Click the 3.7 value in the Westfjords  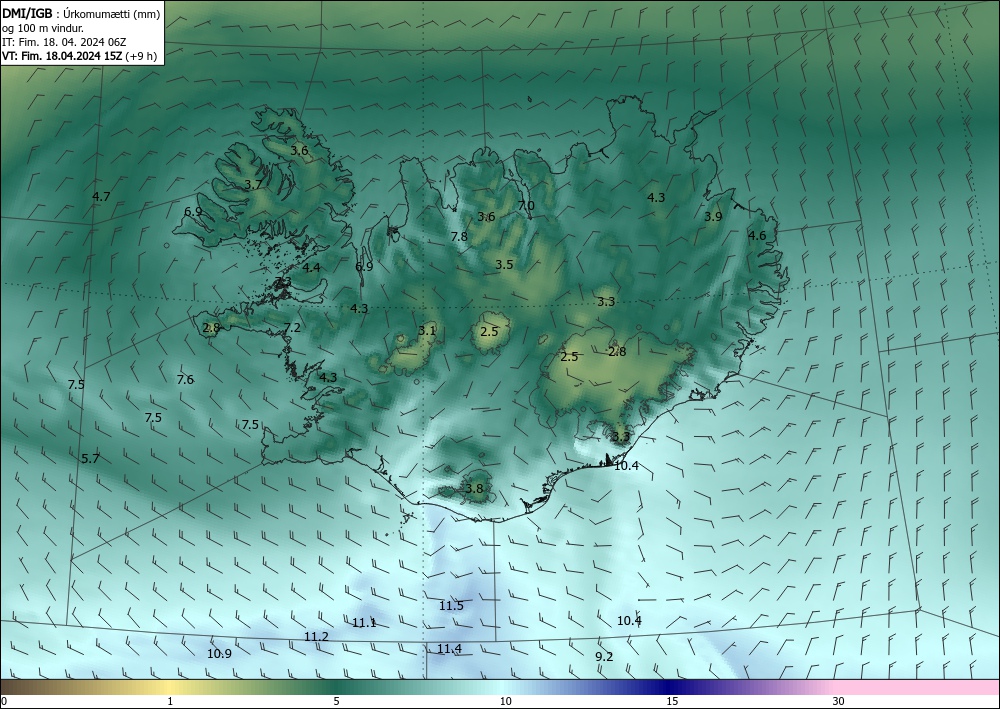253,184
